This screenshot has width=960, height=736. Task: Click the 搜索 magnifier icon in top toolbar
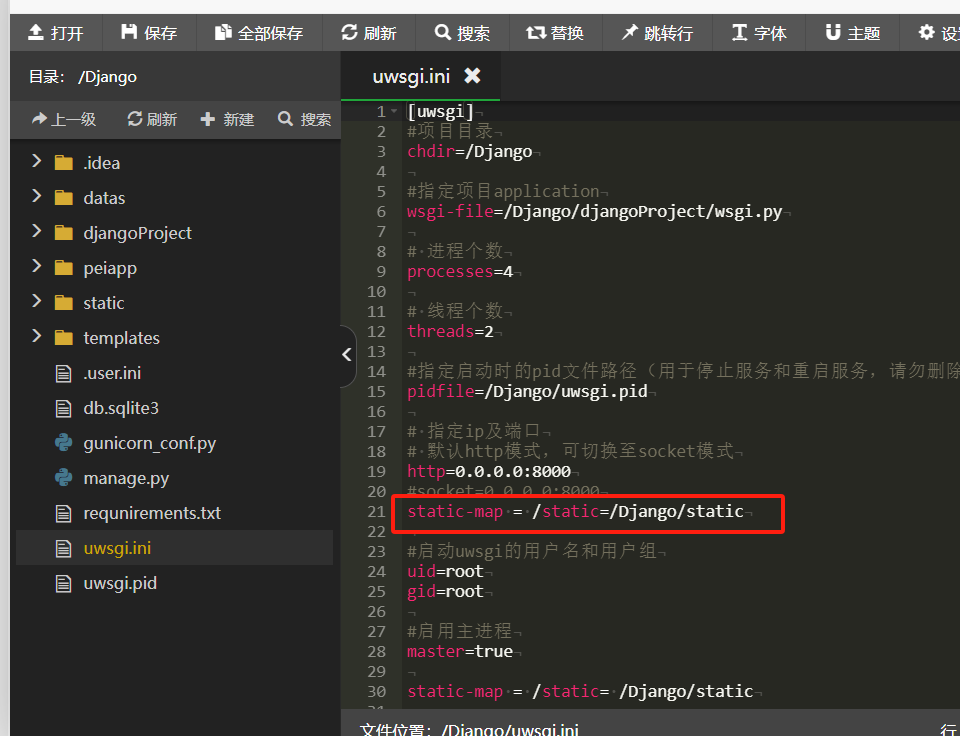click(443, 32)
